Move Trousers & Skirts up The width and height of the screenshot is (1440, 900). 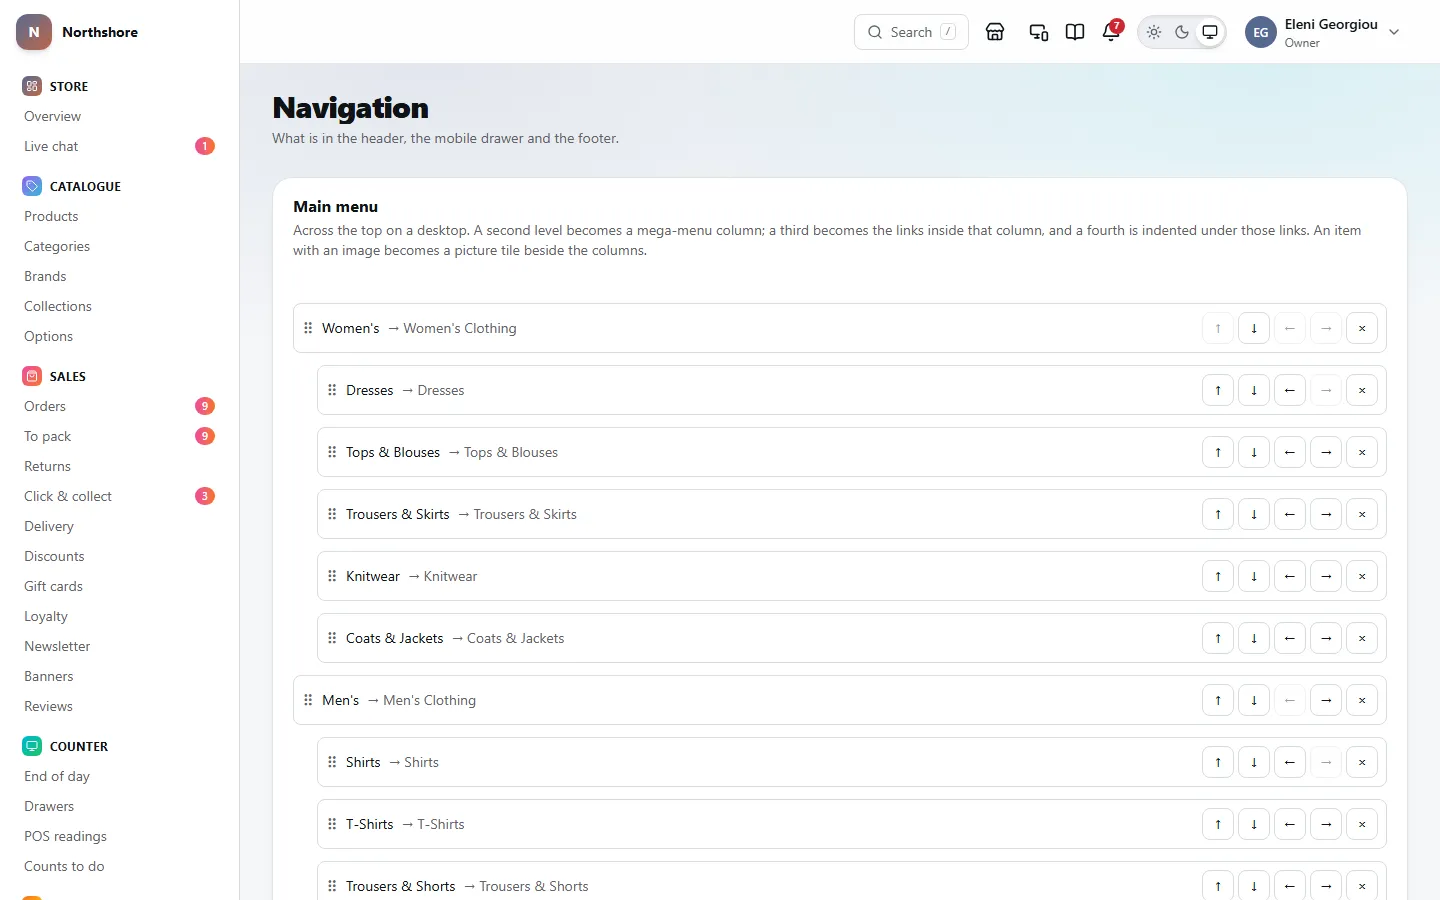(1218, 514)
